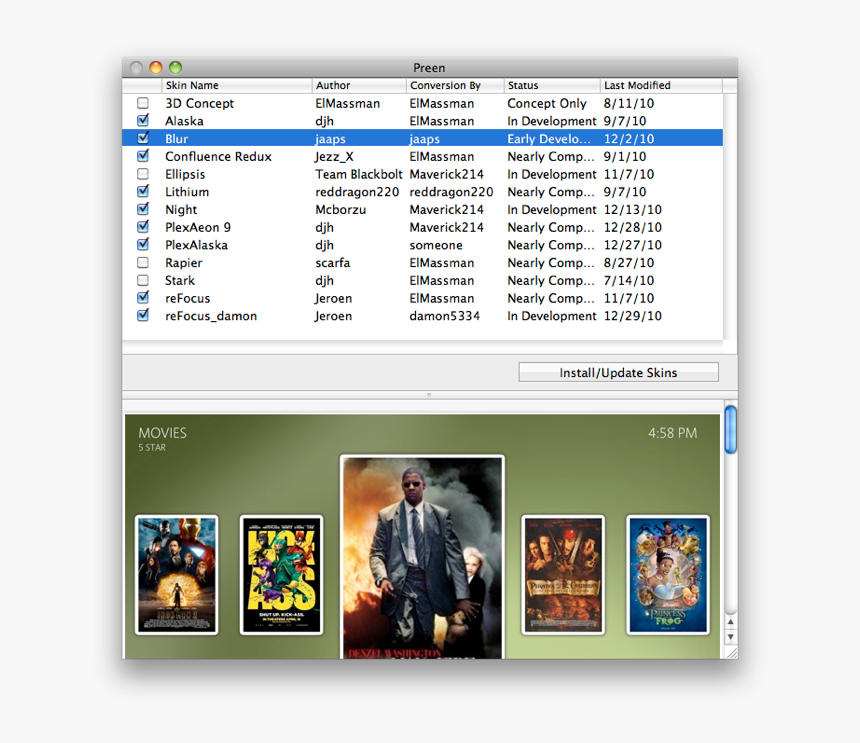The width and height of the screenshot is (860, 743).
Task: Click the Pirates of the Caribbean poster
Action: tap(563, 574)
